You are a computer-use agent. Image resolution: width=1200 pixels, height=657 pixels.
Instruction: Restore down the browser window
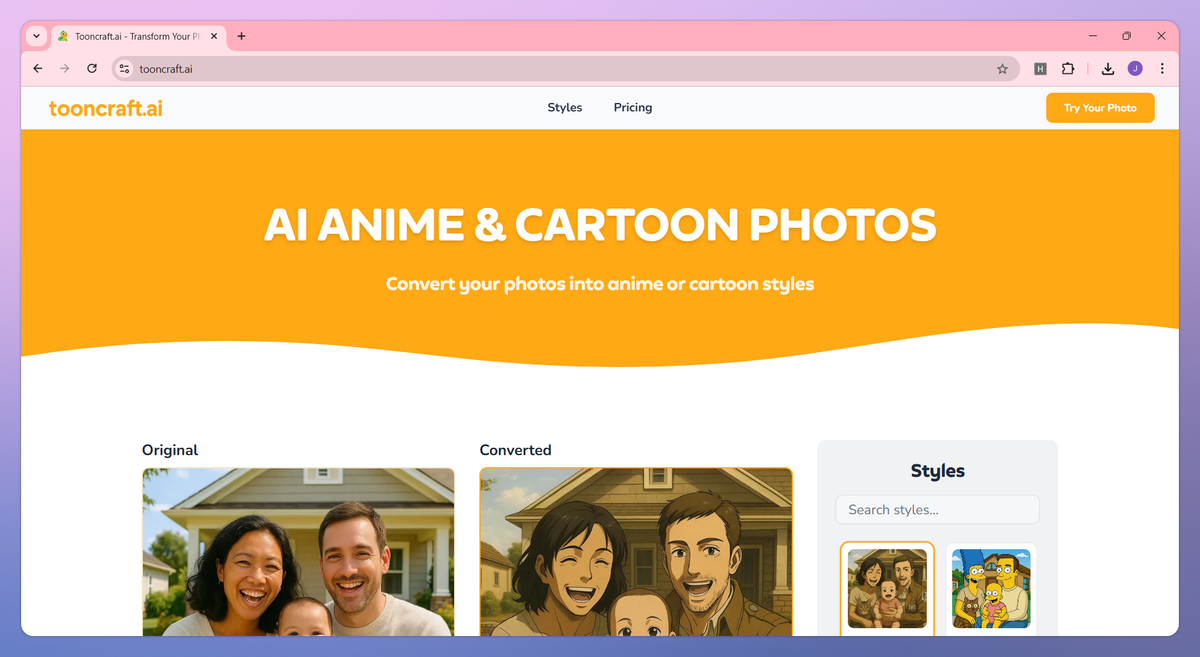click(1126, 36)
